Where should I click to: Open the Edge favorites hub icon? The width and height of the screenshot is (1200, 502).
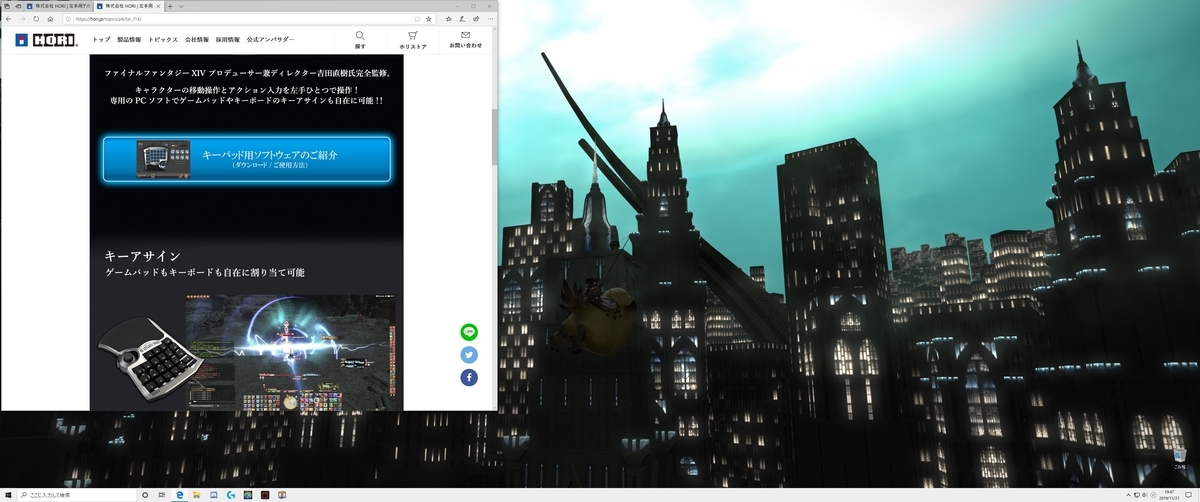click(x=448, y=19)
